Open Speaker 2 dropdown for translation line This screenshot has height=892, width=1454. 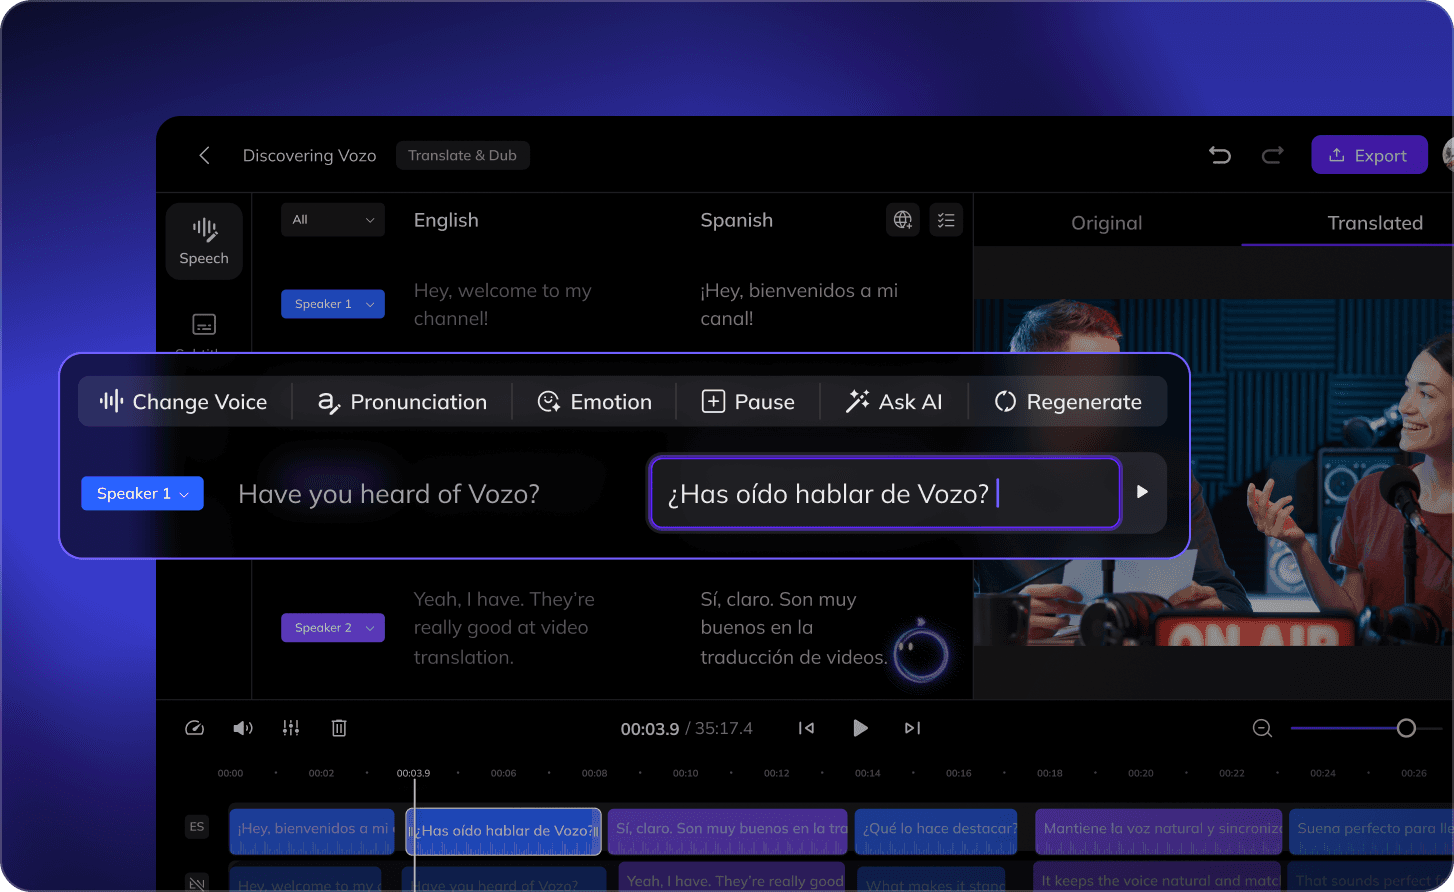(333, 628)
